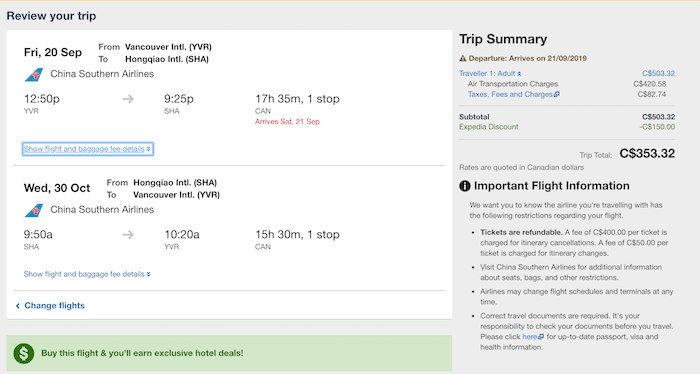Collapse the Traveller 1: Adult breakdown
The width and height of the screenshot is (700, 374).
coord(490,74)
